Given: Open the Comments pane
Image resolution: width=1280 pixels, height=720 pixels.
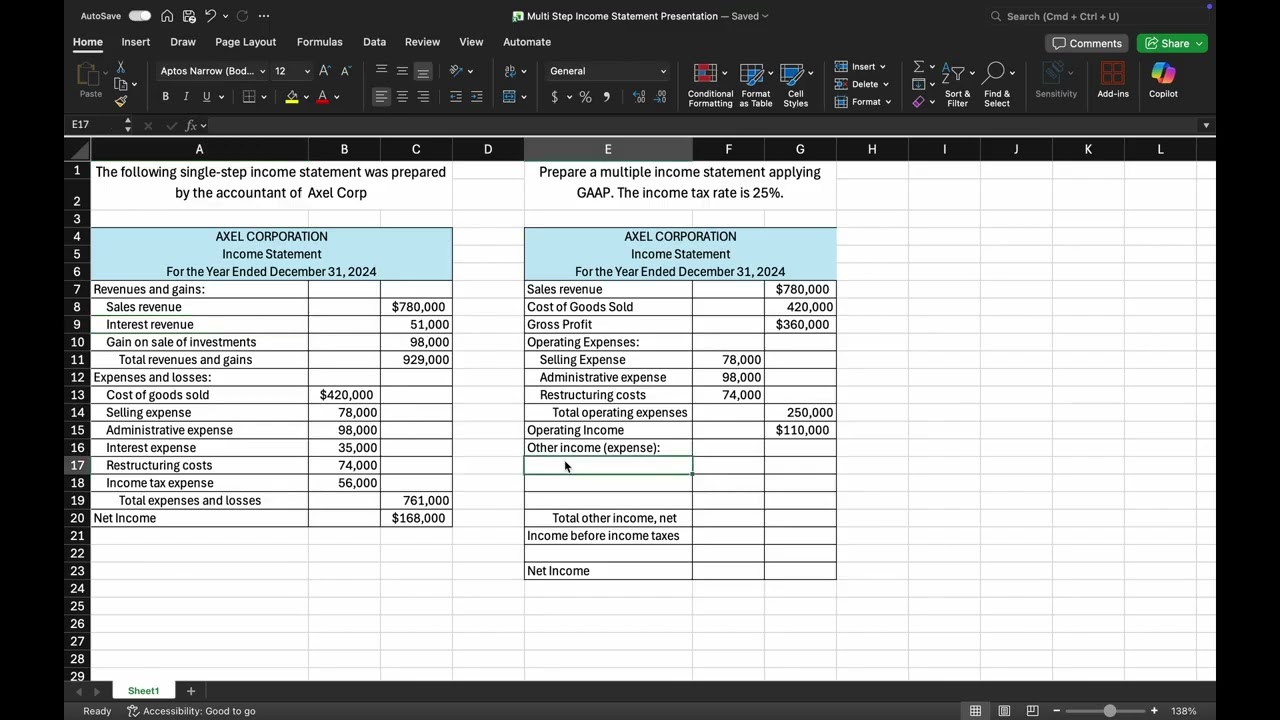Looking at the screenshot, I should pyautogui.click(x=1087, y=43).
